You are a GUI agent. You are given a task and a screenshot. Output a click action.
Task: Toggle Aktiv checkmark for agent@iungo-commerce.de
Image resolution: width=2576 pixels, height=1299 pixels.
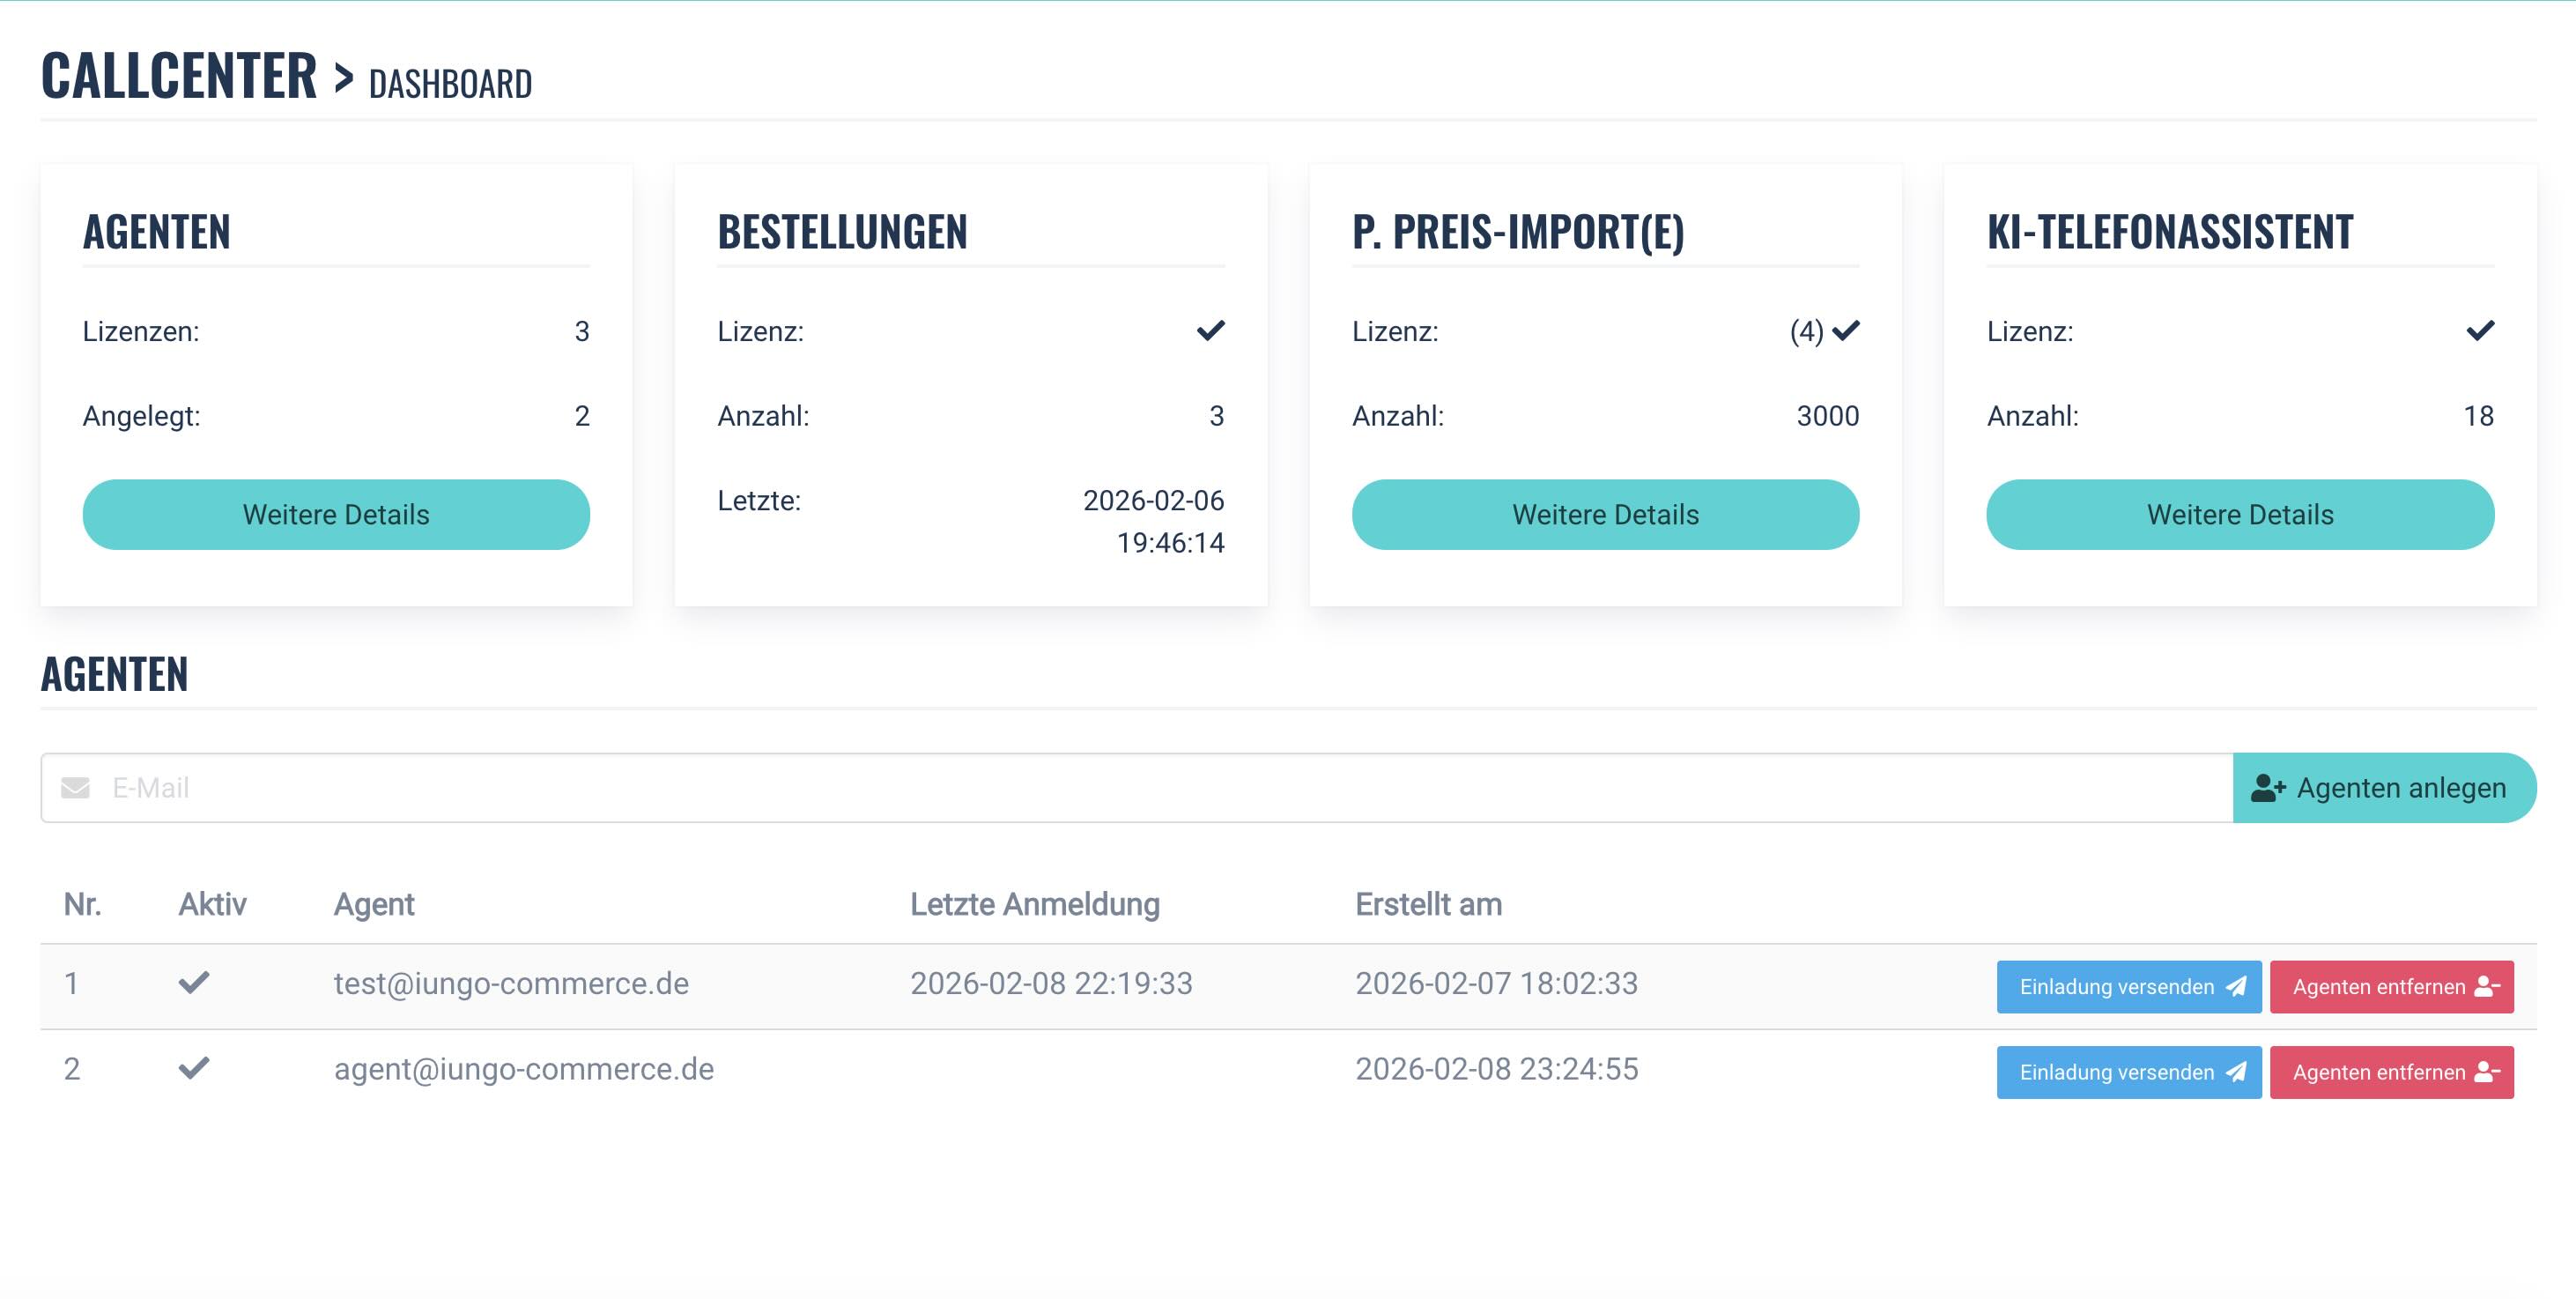[x=194, y=1068]
